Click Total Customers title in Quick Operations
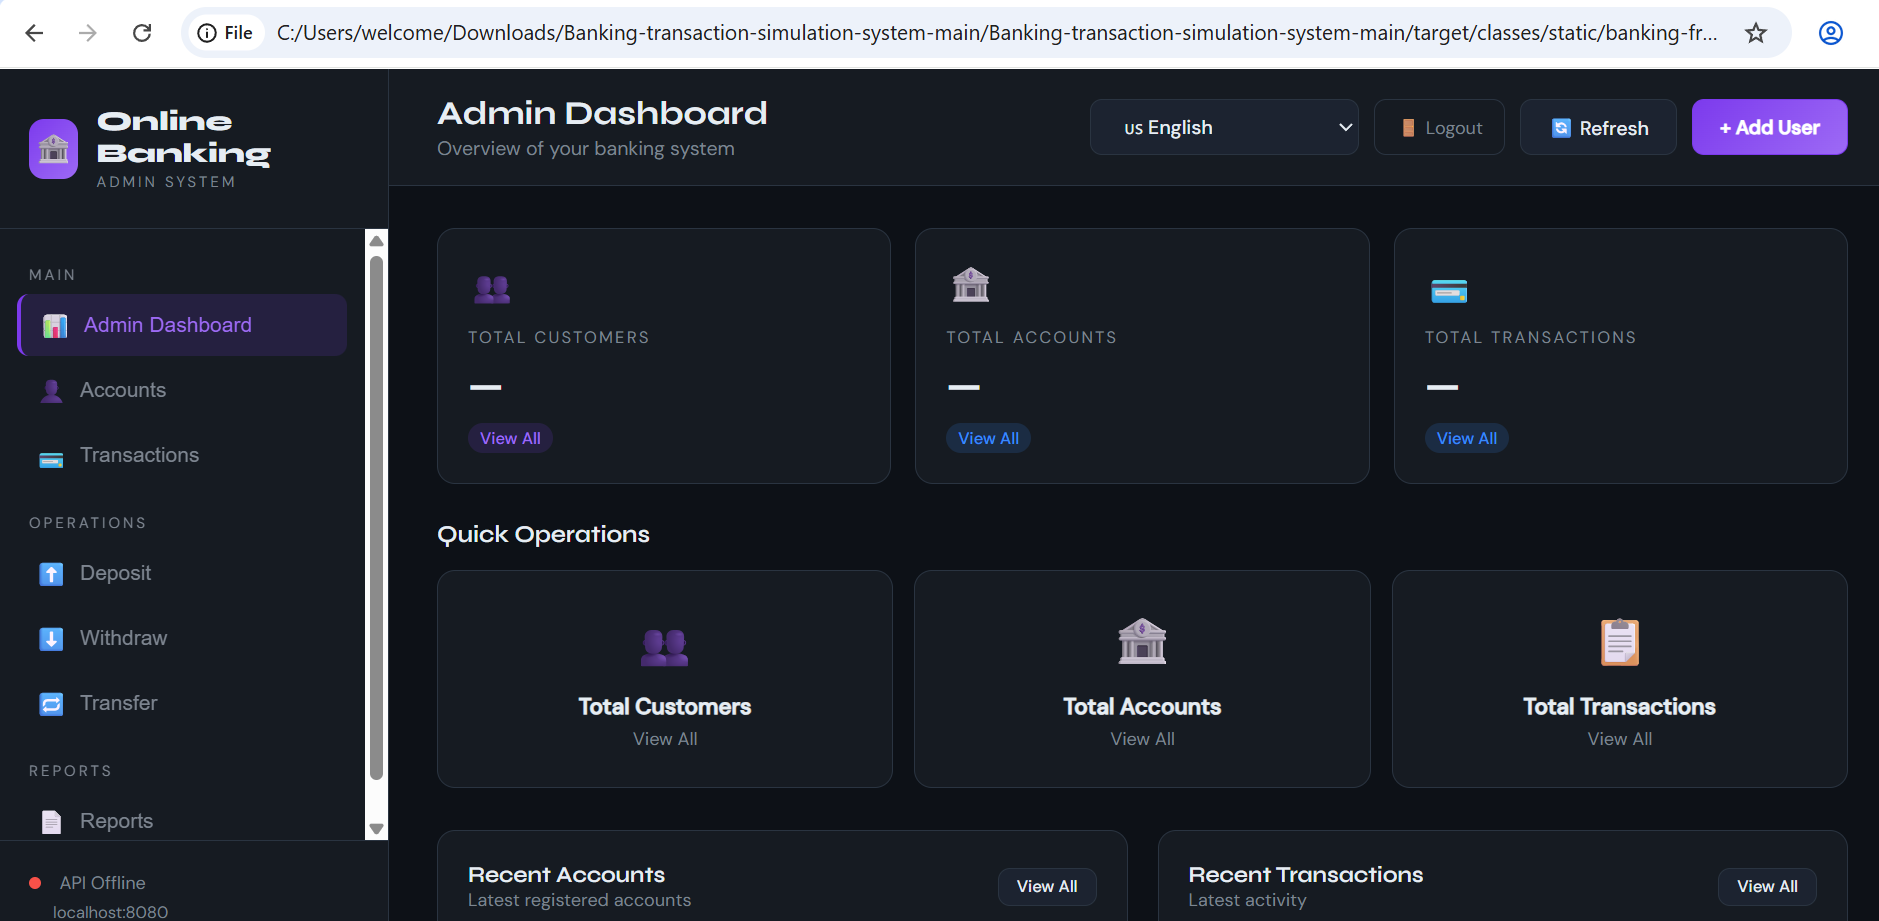This screenshot has width=1879, height=921. coord(665,706)
